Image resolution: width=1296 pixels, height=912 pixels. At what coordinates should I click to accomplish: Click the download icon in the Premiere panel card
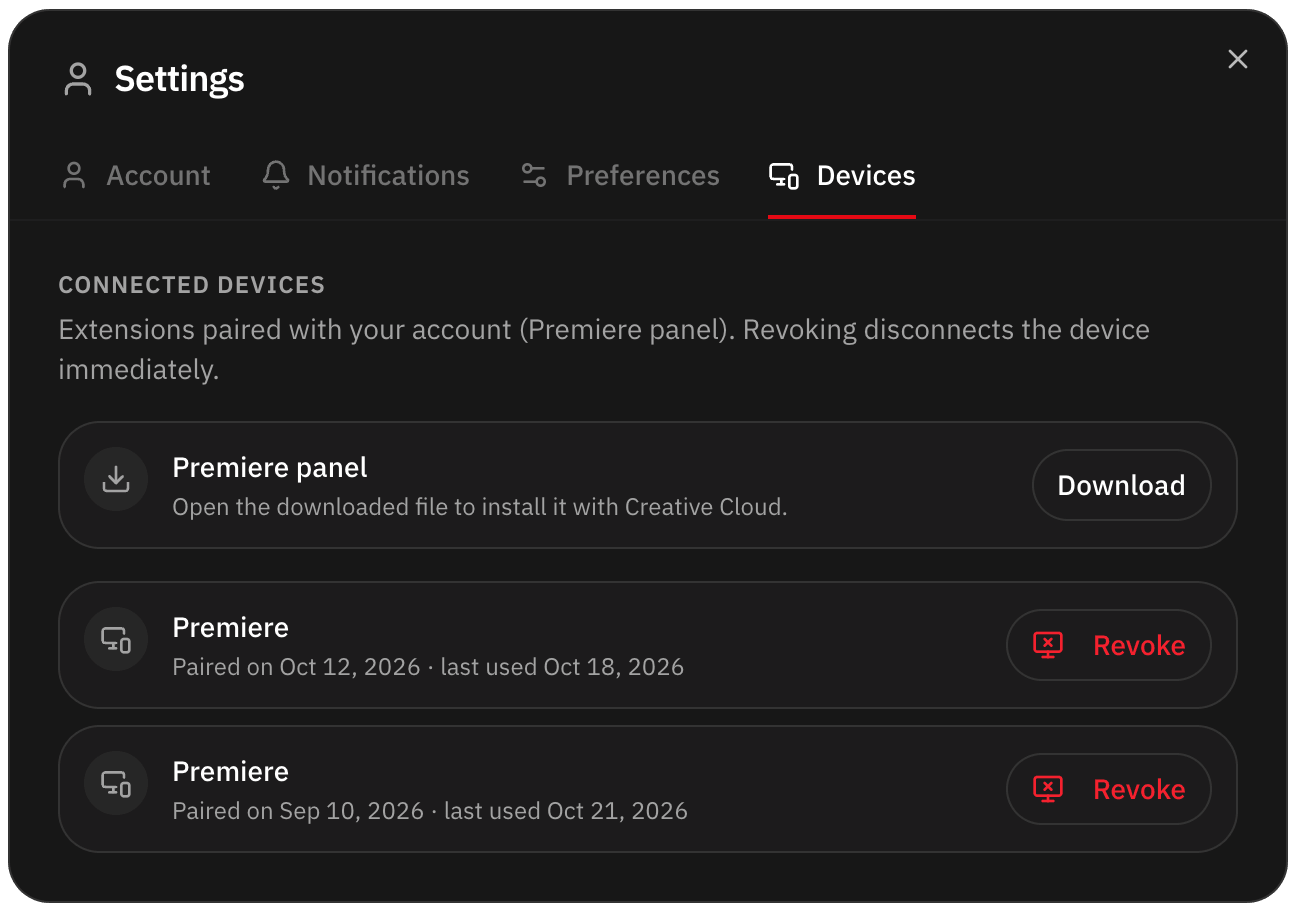tap(116, 479)
